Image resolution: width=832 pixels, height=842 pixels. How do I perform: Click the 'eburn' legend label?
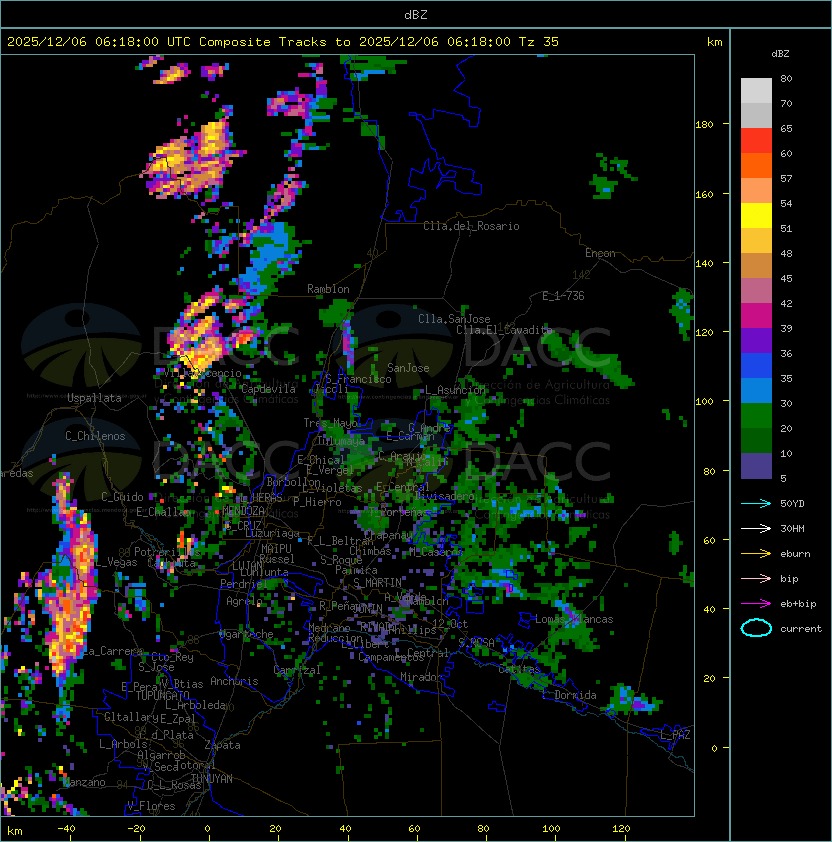[795, 554]
